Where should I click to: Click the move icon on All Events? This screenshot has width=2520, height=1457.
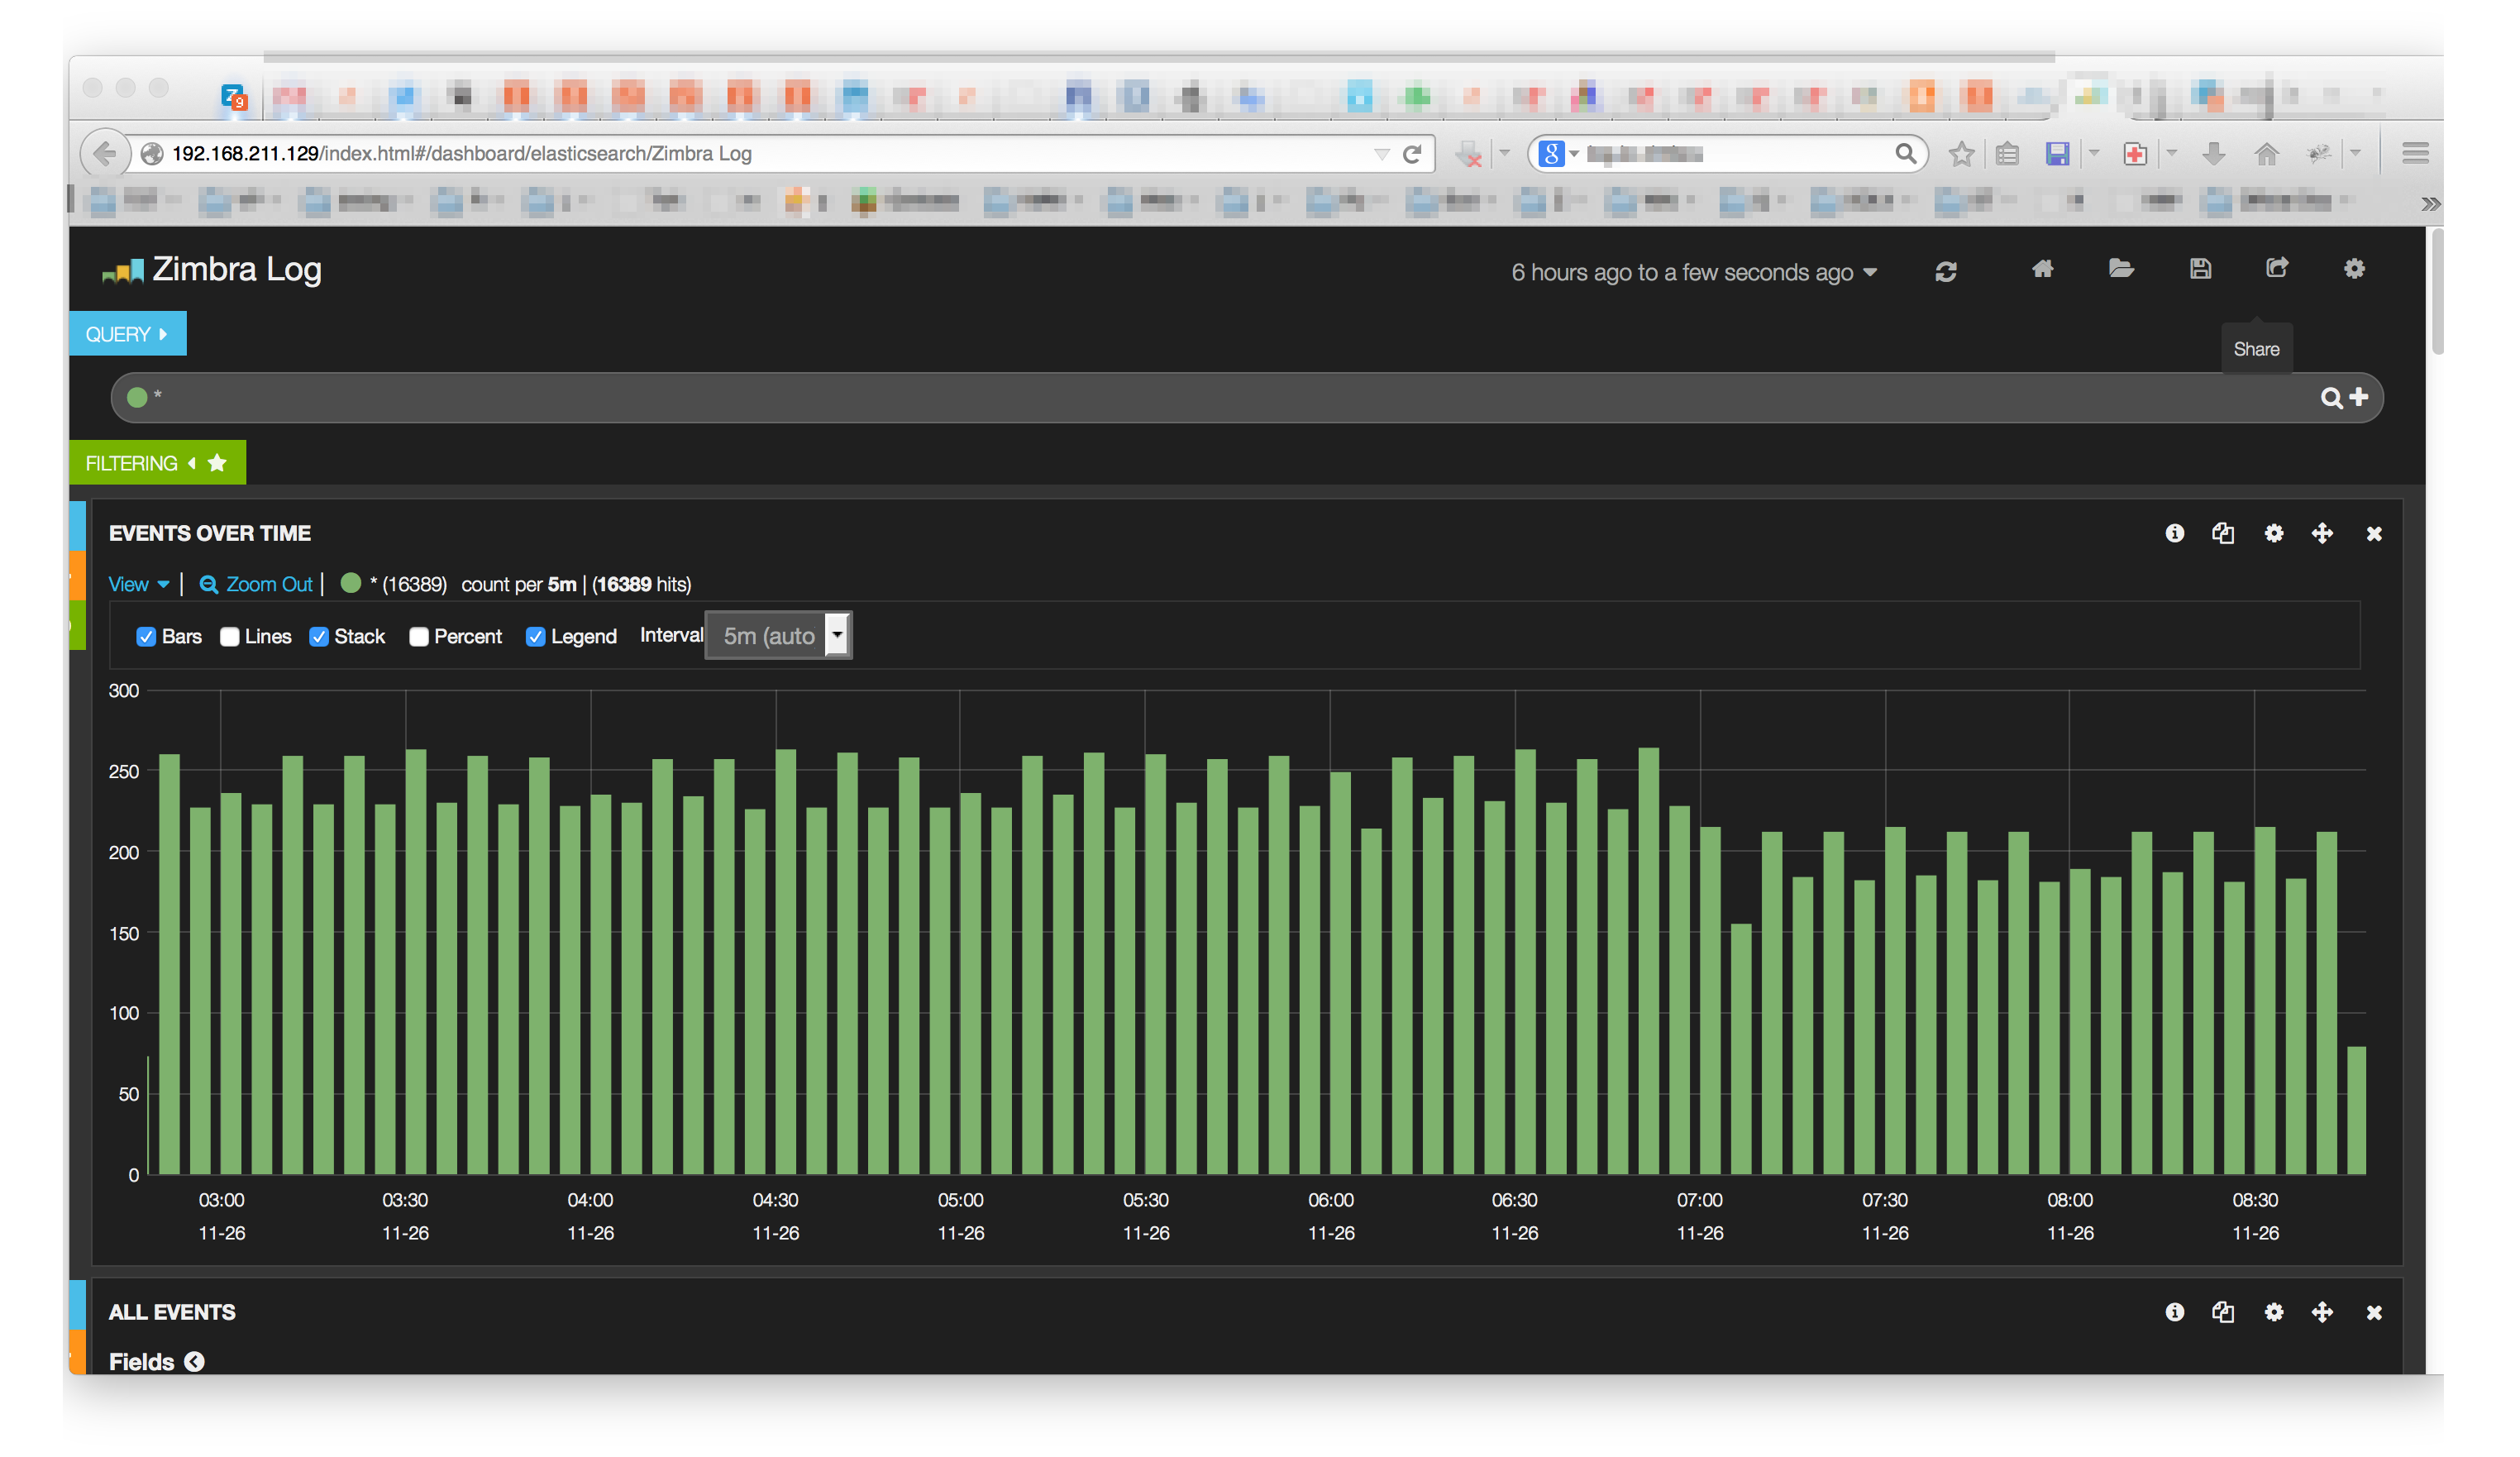[2322, 1312]
